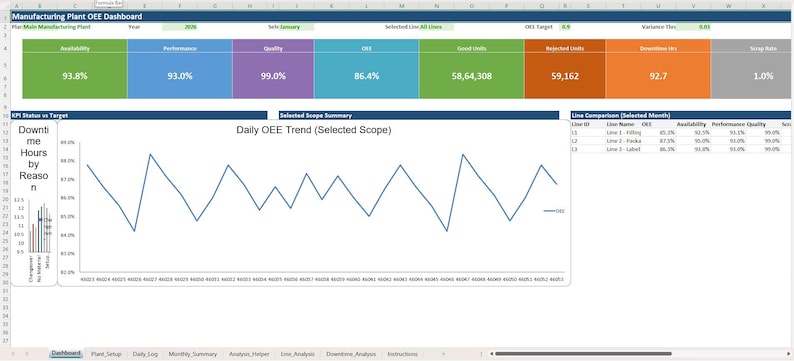Select Line 3 OEE value 86.3%
794x361 pixels.
point(658,149)
